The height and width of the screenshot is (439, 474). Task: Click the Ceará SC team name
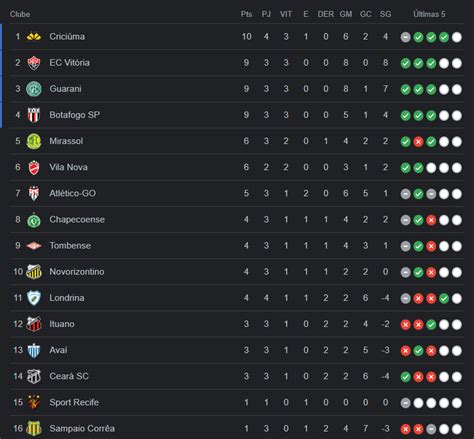tap(69, 376)
